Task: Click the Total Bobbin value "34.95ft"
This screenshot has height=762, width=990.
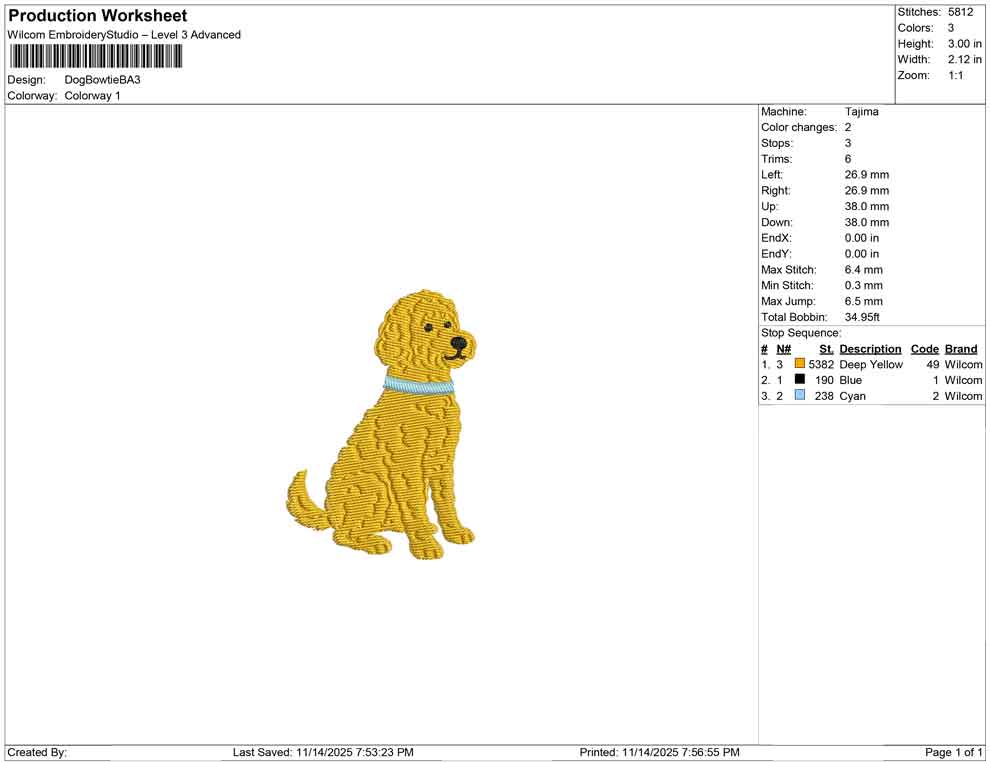Action: pos(862,317)
